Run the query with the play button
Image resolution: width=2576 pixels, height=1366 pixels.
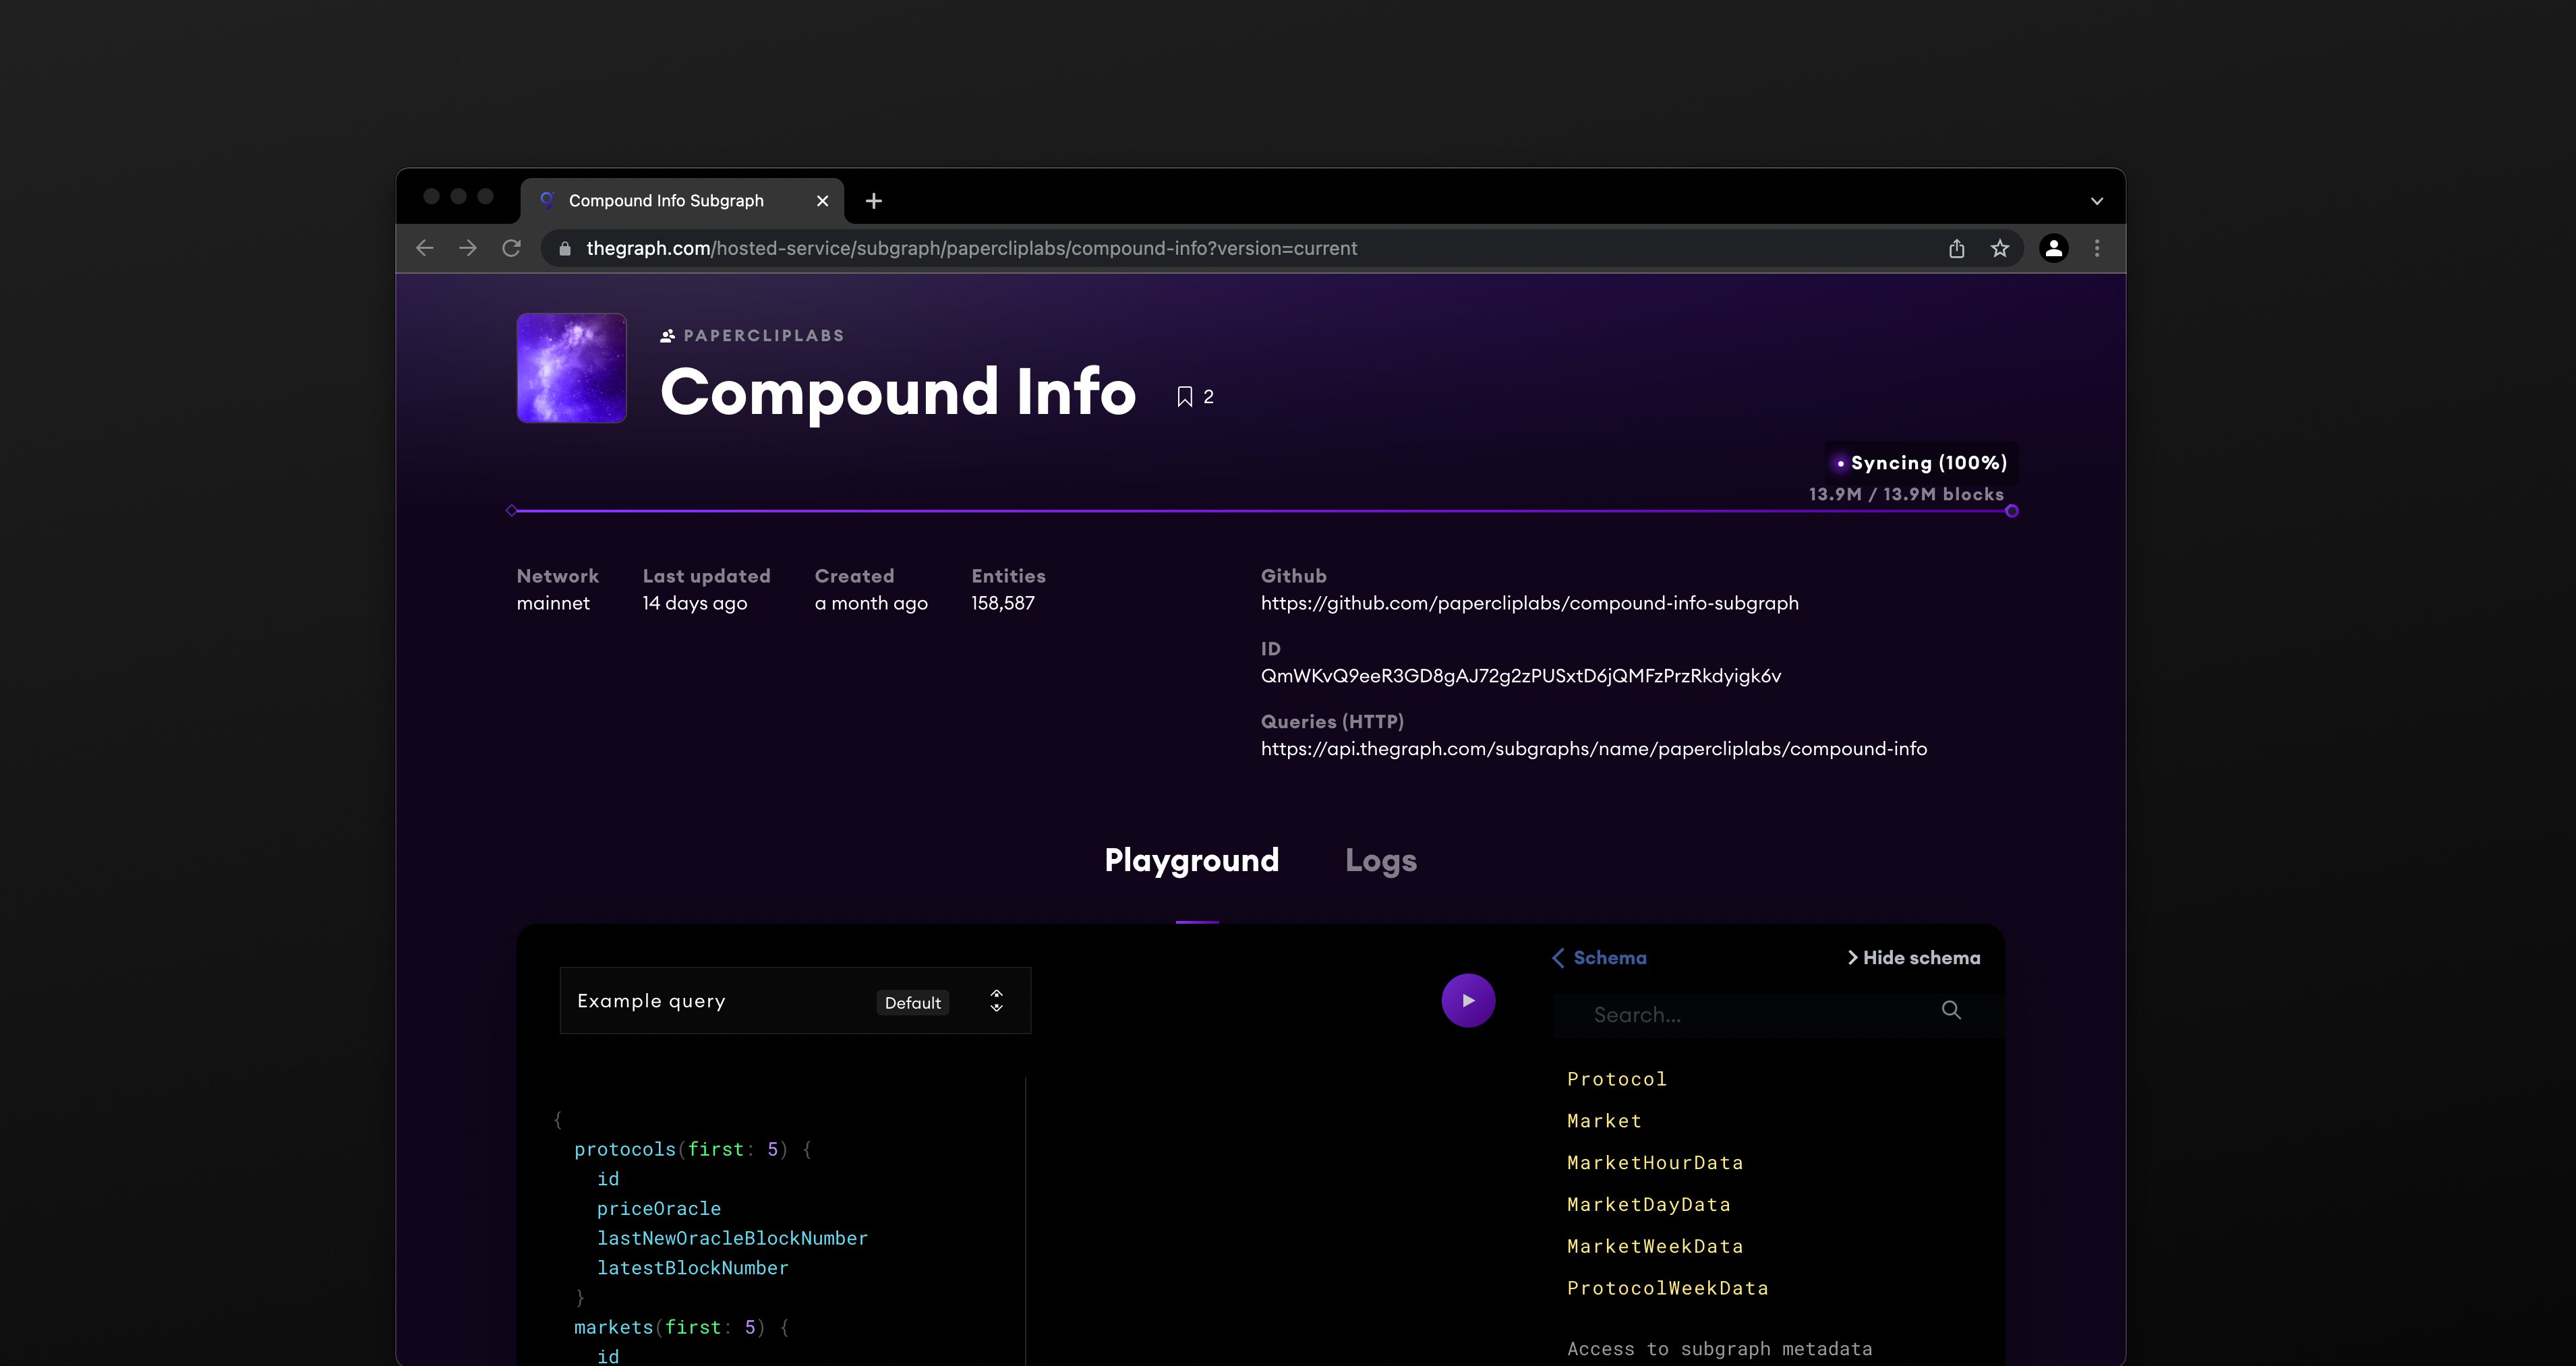[1468, 1000]
